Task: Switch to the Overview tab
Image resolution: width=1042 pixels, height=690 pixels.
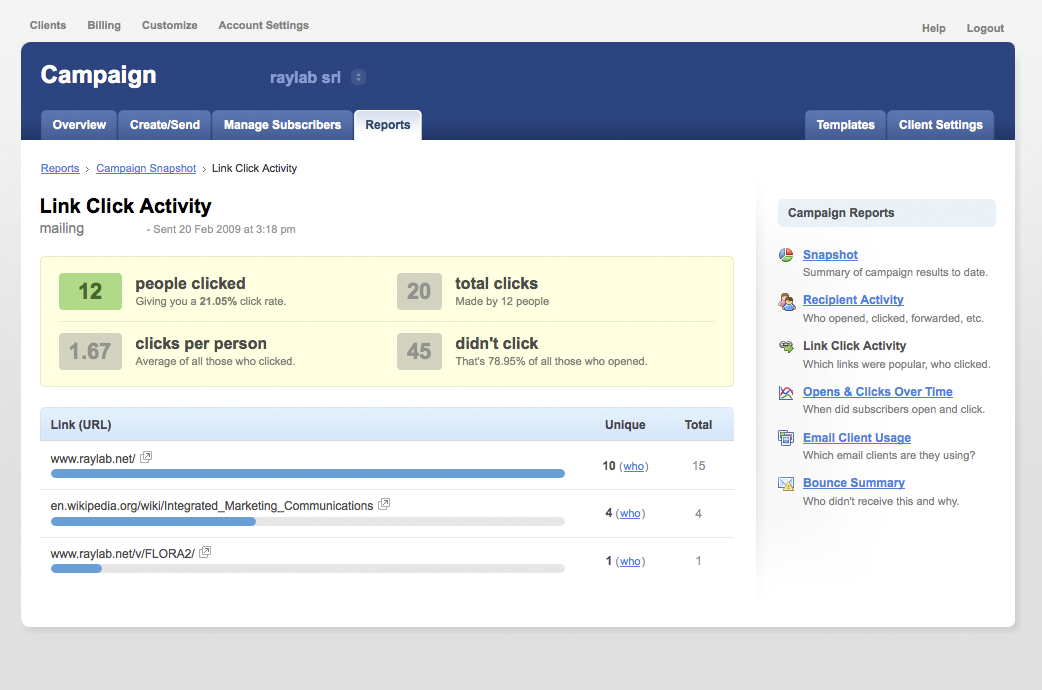Action: click(x=79, y=125)
